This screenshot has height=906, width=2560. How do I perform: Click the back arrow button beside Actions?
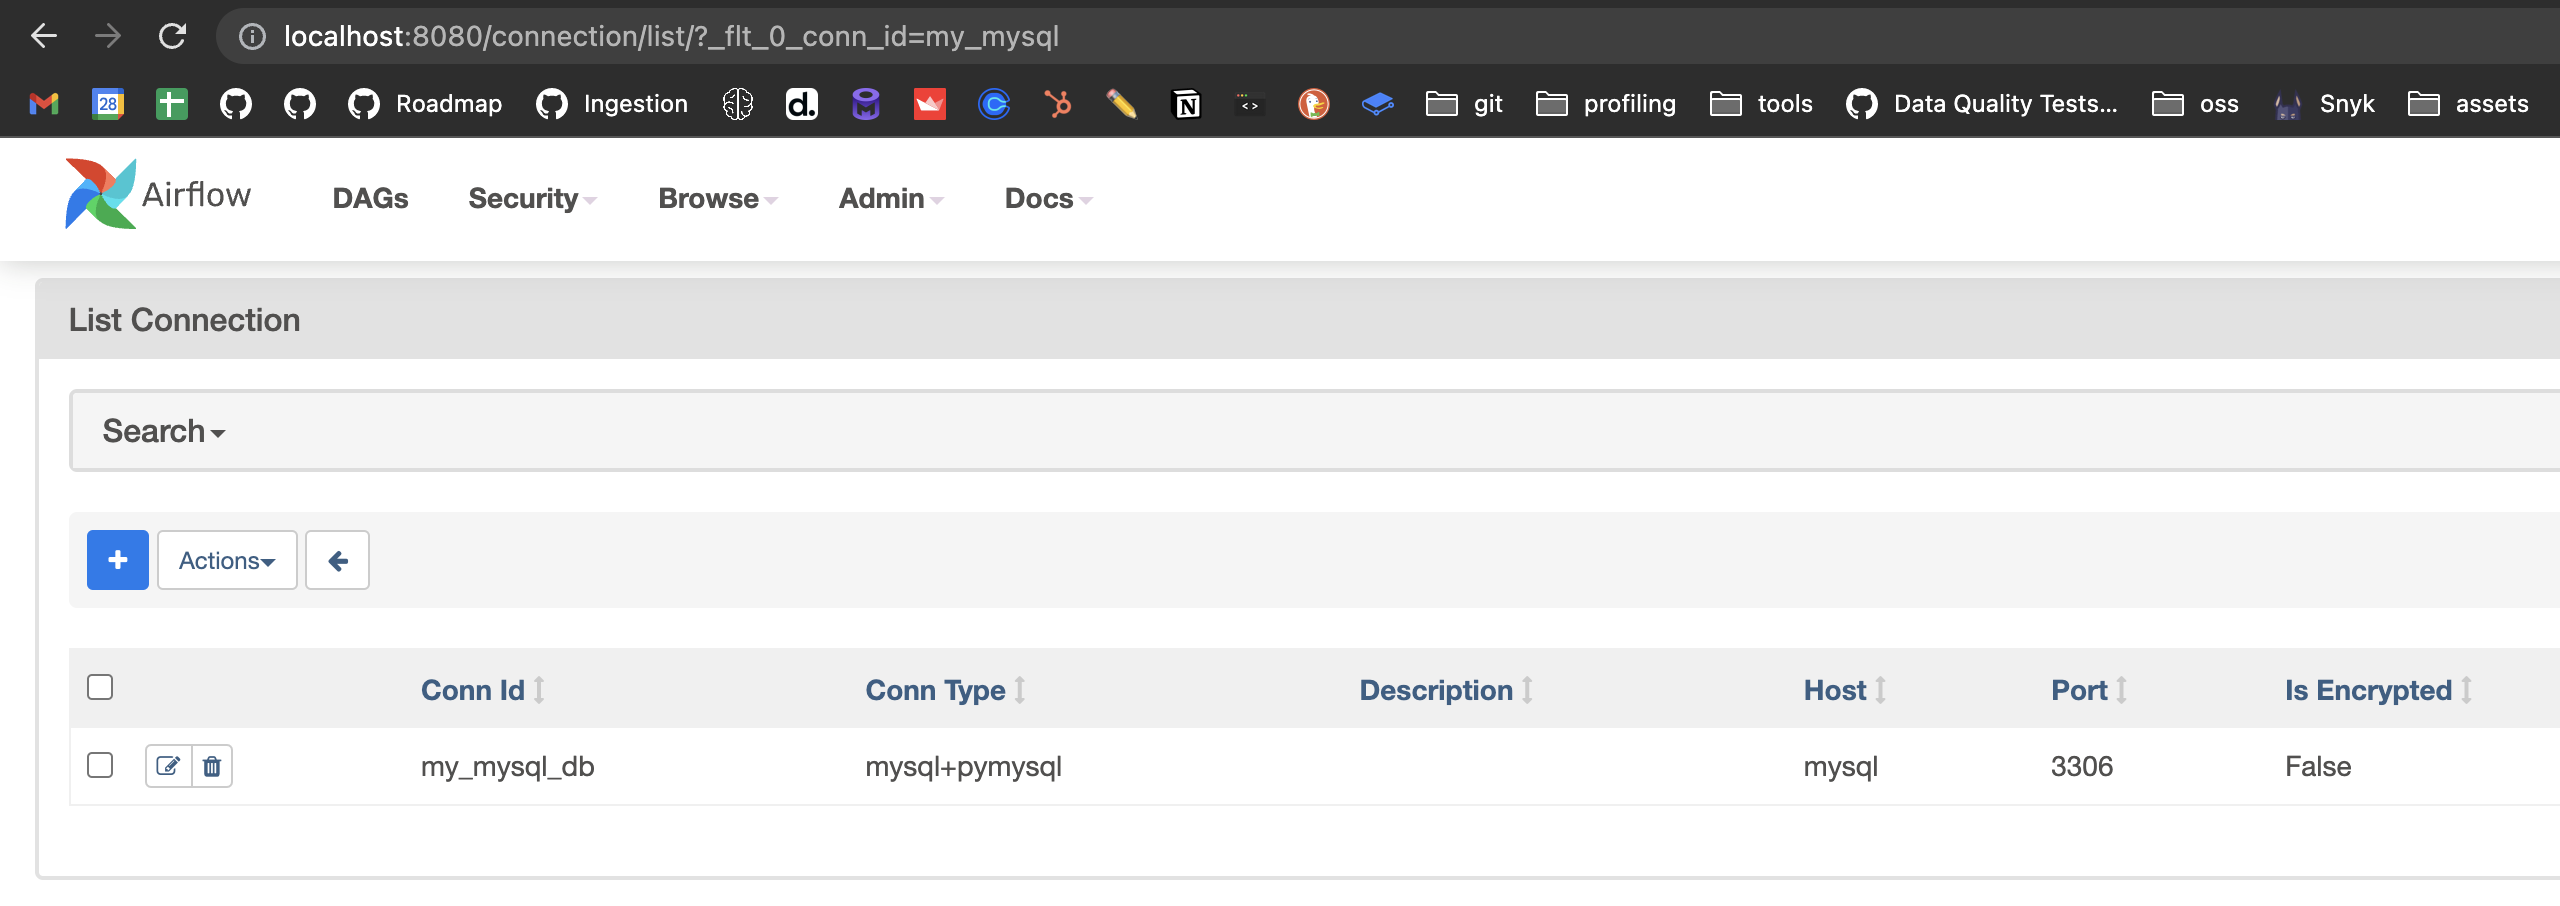point(337,560)
